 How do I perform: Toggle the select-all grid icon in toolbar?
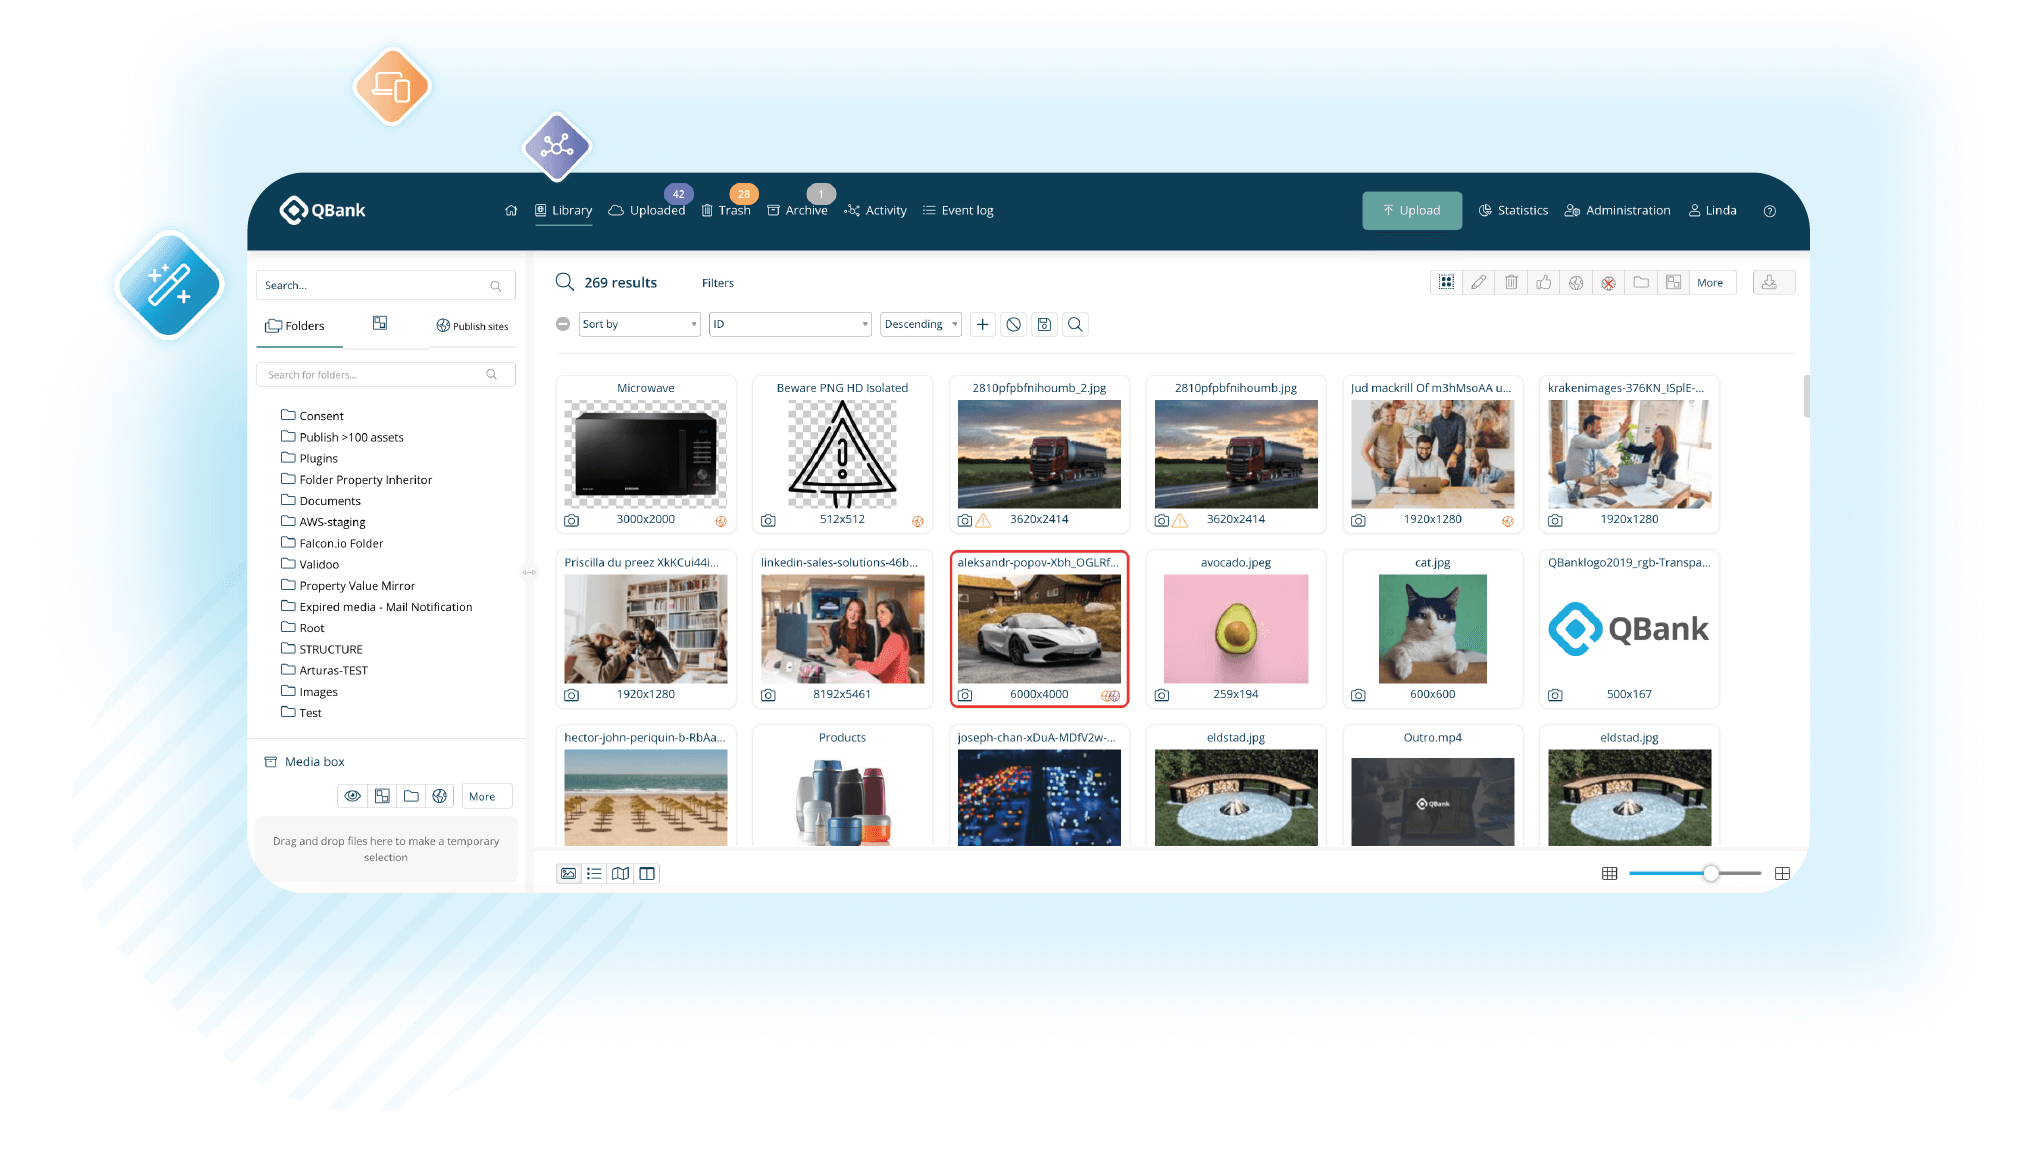coord(1445,282)
